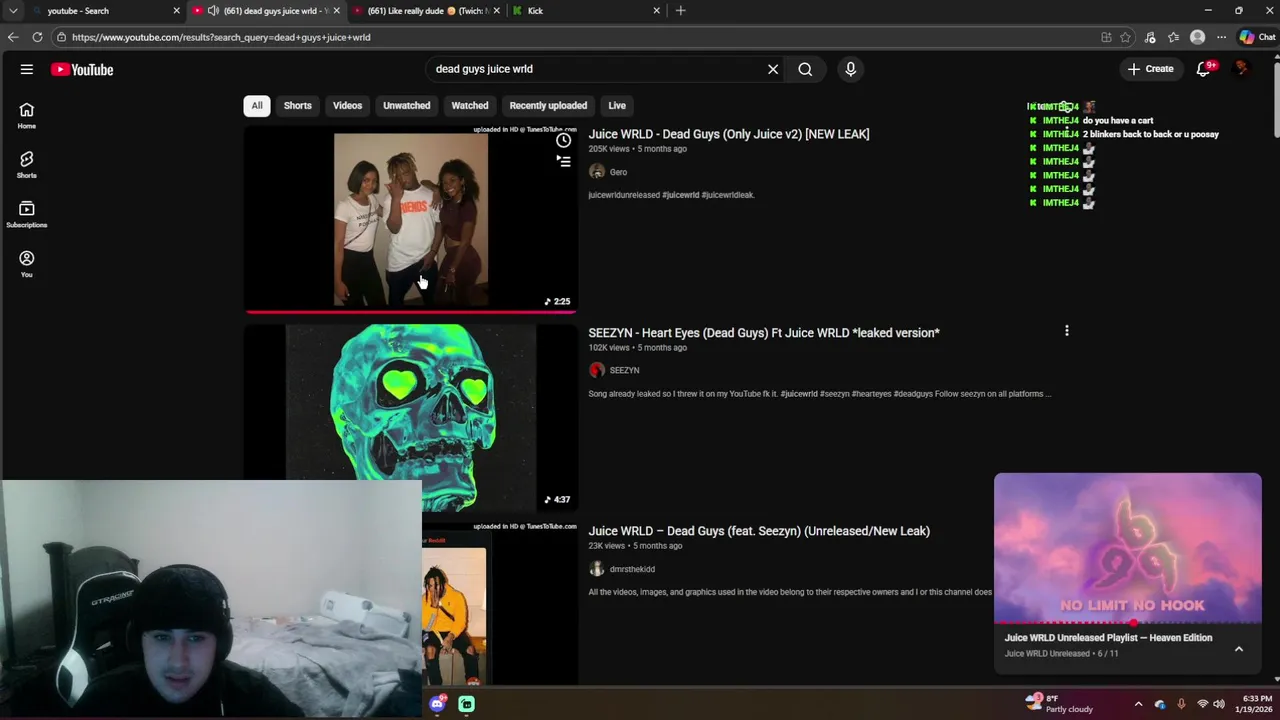Go to Home in the sidebar
The height and width of the screenshot is (720, 1280).
27,116
